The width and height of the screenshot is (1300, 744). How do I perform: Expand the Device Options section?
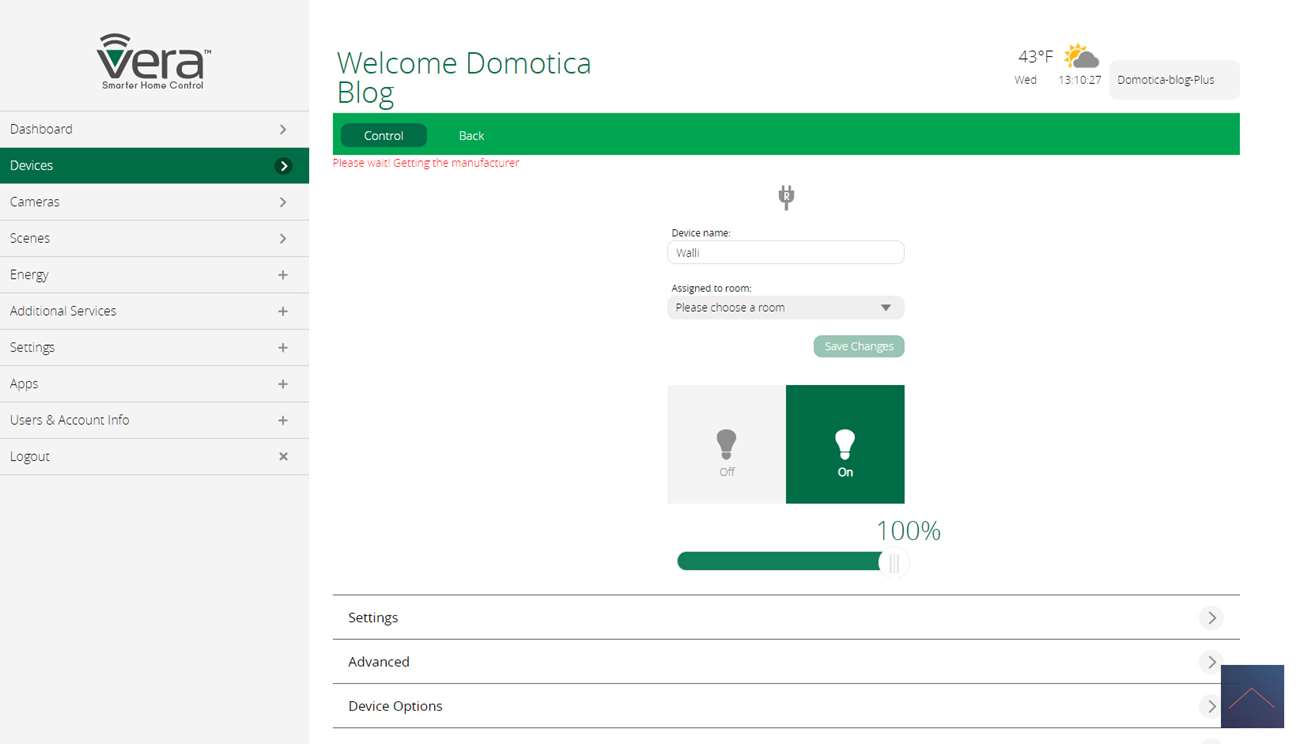(x=785, y=706)
